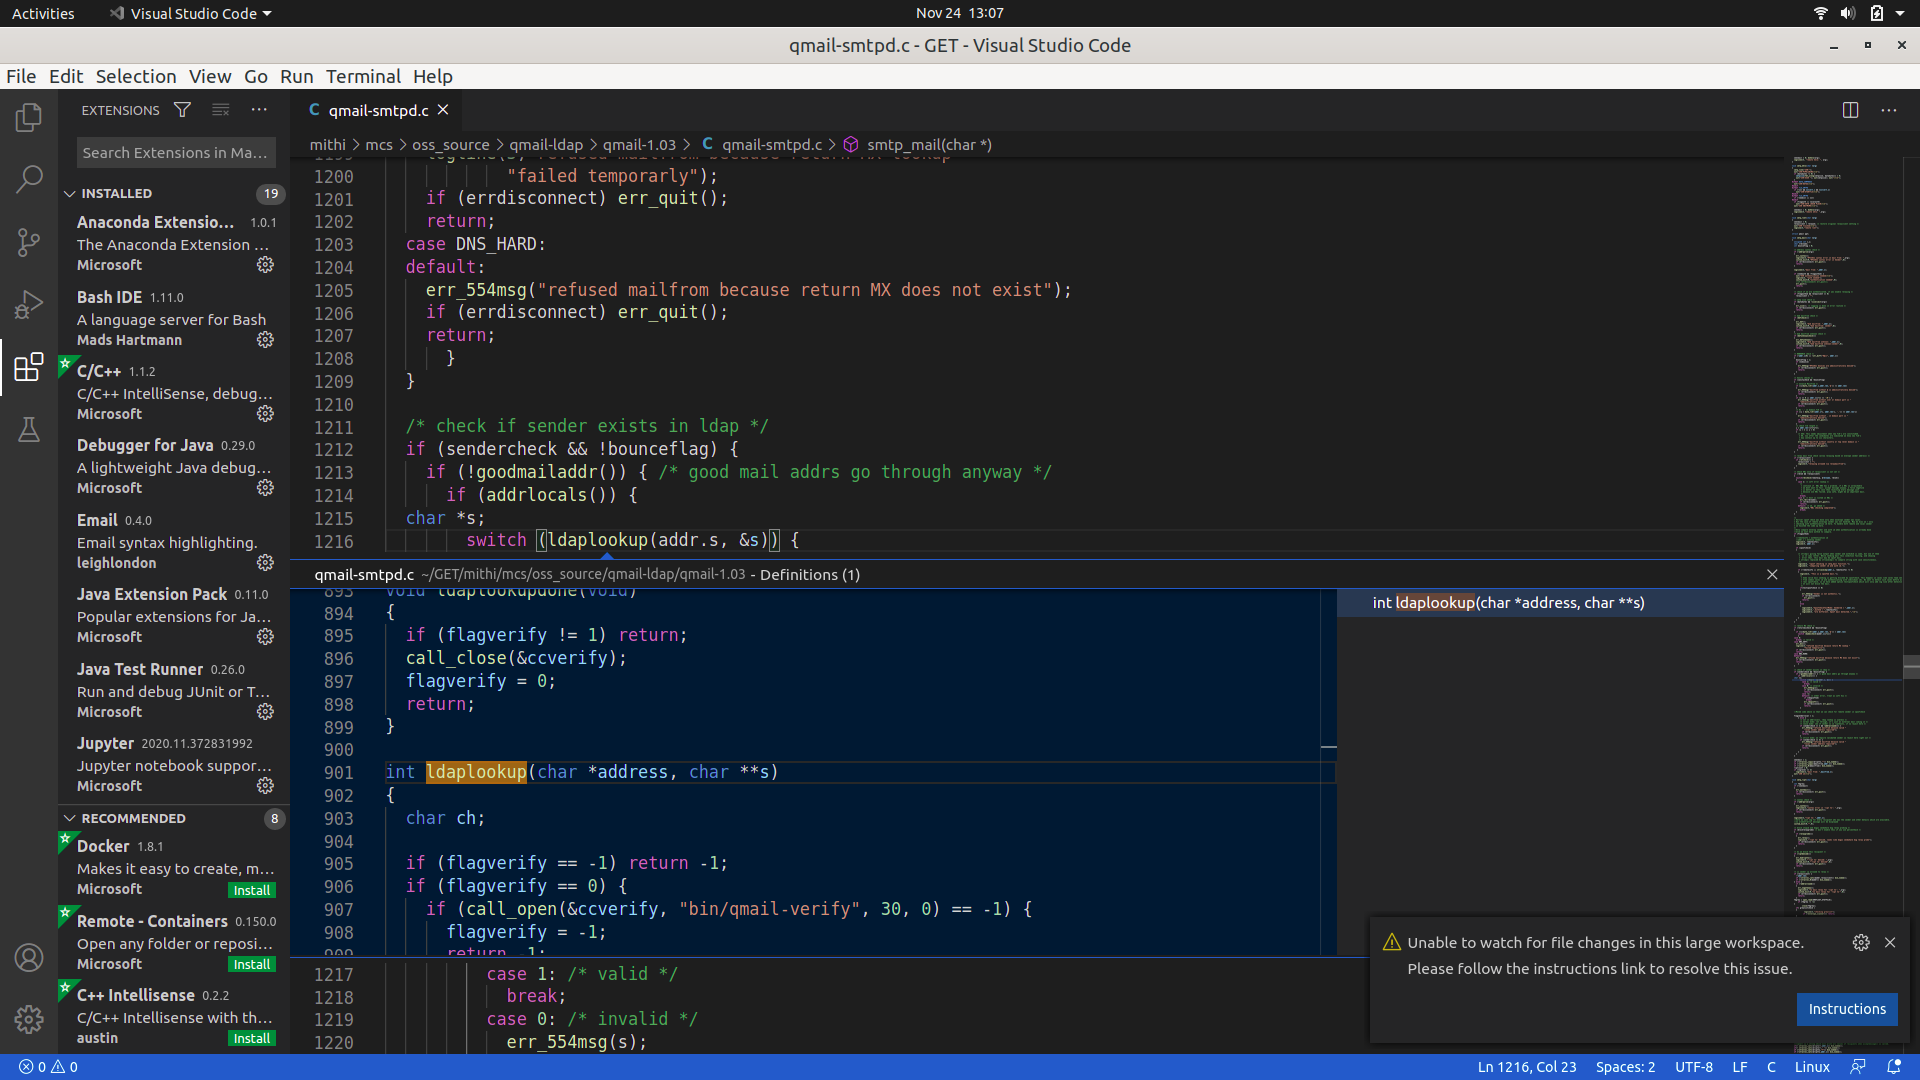Open manage gear for Bash IDE extension

pyautogui.click(x=265, y=340)
